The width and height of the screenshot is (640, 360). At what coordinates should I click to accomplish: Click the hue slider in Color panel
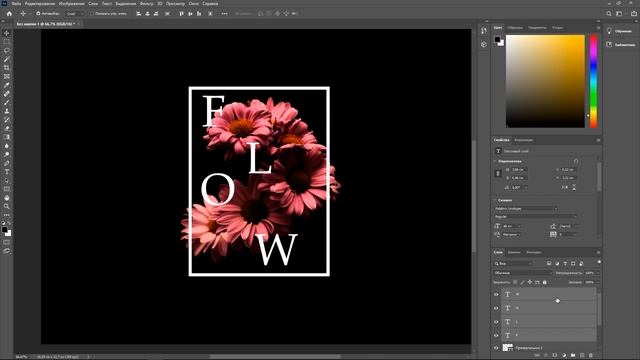click(593, 82)
